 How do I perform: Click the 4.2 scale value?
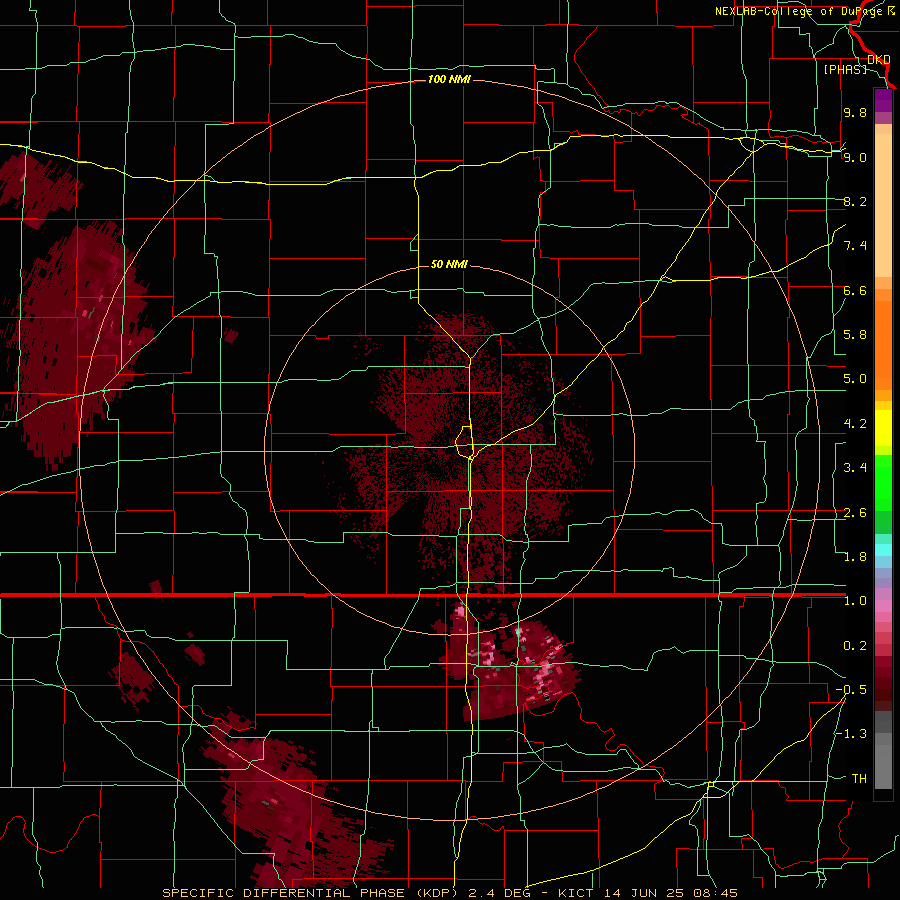tap(855, 423)
